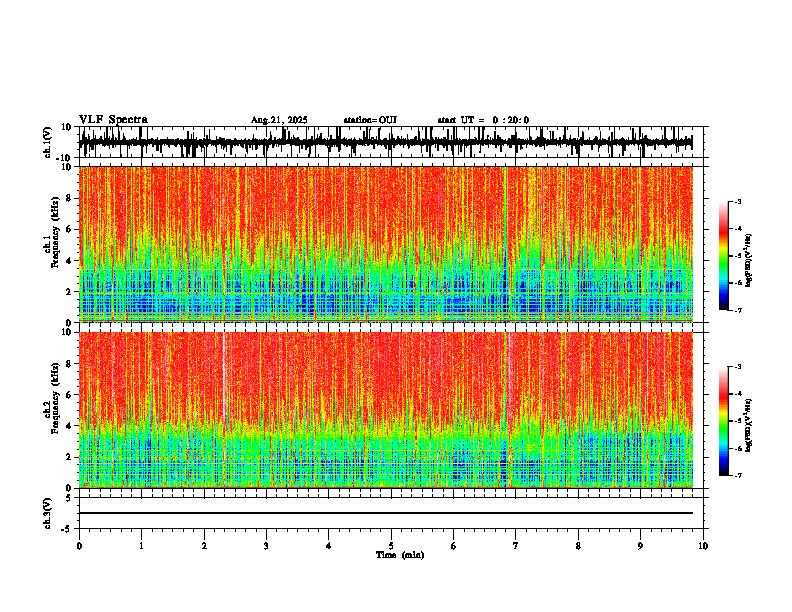The width and height of the screenshot is (792, 612).
Task: Click time axis tick label "5"
Action: 391,546
